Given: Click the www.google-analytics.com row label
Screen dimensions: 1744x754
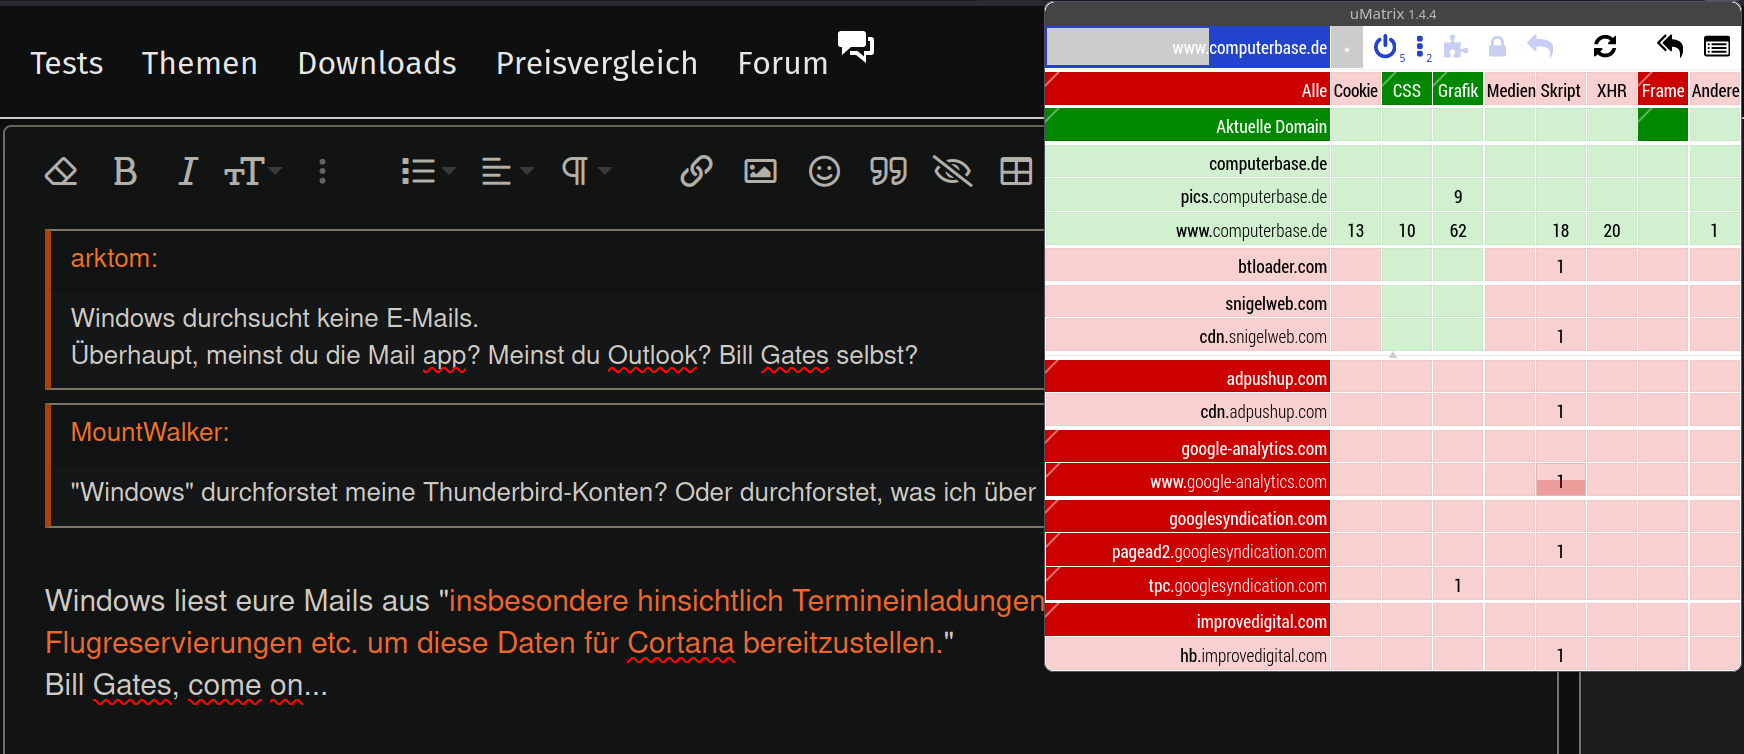Looking at the screenshot, I should [x=1187, y=482].
